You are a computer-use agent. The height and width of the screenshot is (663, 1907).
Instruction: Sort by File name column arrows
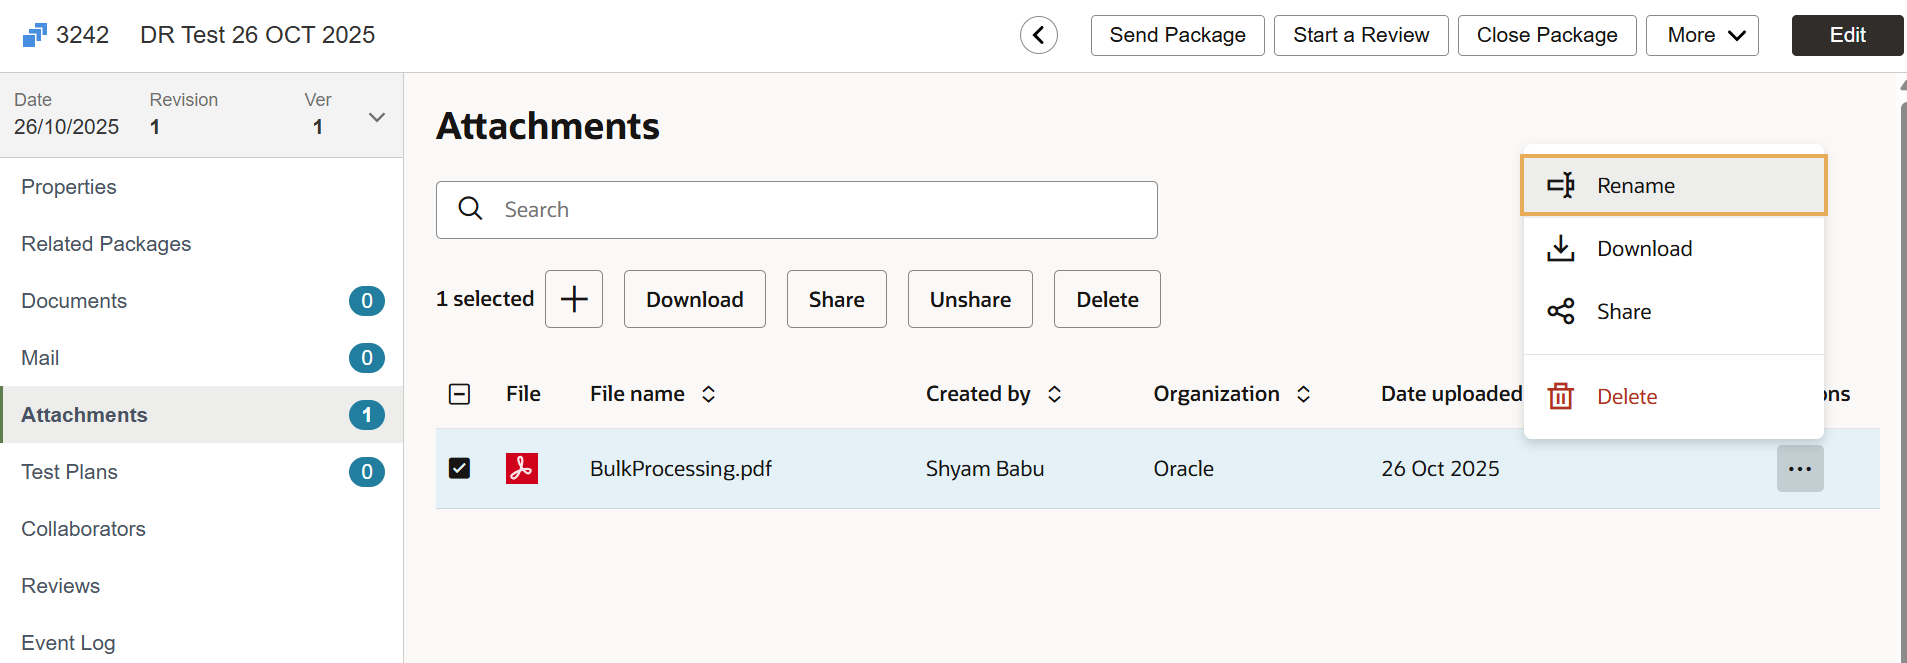click(708, 394)
